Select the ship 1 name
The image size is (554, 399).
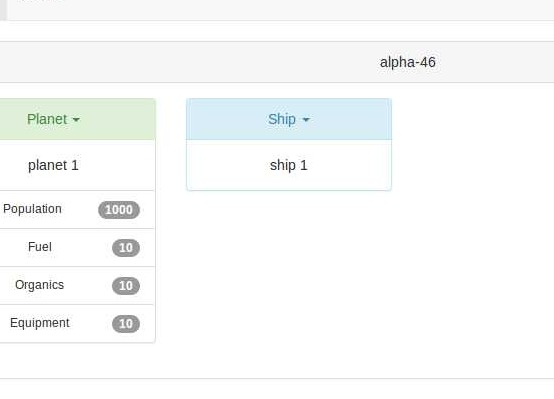pyautogui.click(x=289, y=165)
